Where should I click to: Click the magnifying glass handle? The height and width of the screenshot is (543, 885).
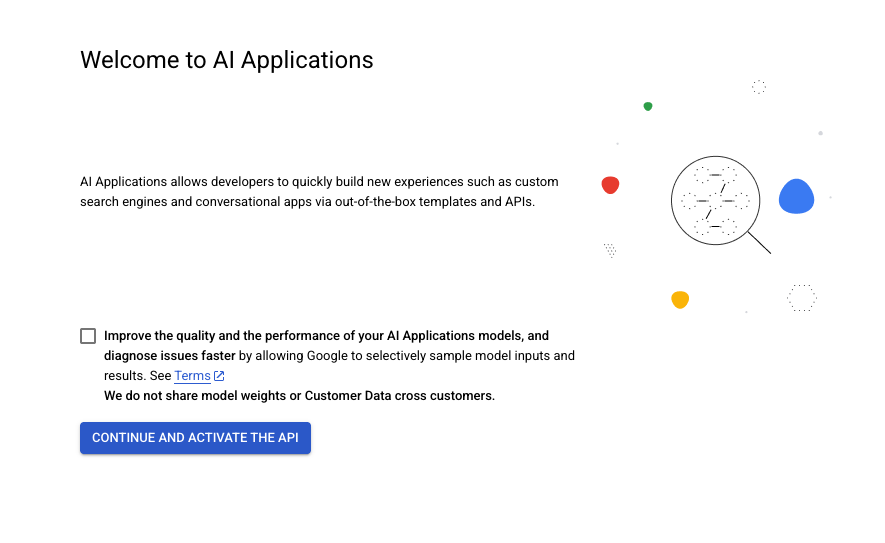click(760, 243)
